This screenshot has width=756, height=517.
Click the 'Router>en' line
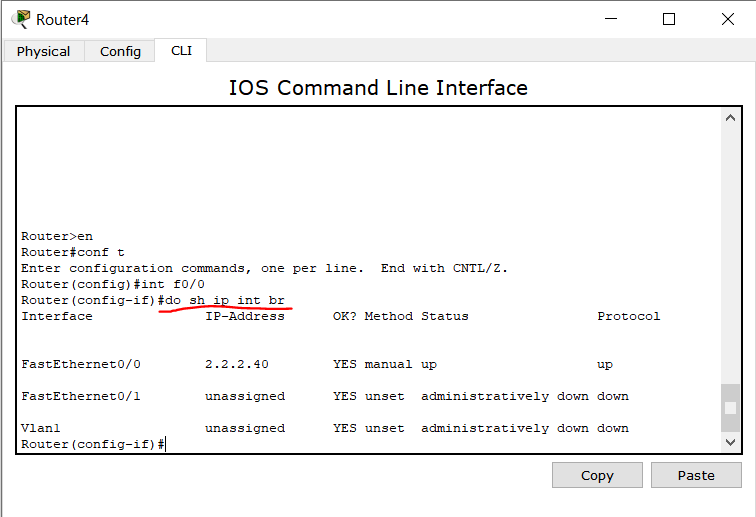(x=57, y=236)
